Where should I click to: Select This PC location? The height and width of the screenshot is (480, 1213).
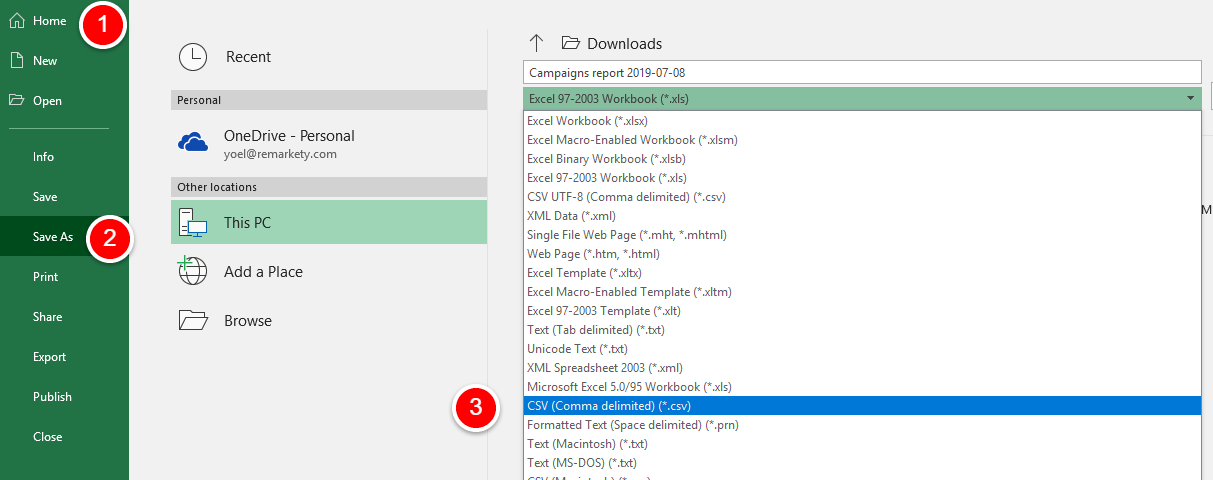click(329, 222)
